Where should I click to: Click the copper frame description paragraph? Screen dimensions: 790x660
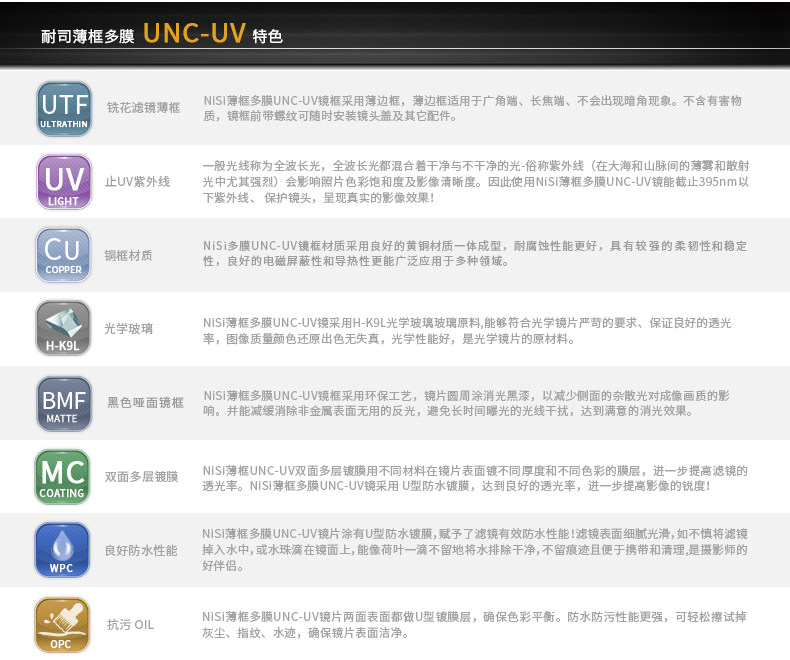pyautogui.click(x=475, y=253)
